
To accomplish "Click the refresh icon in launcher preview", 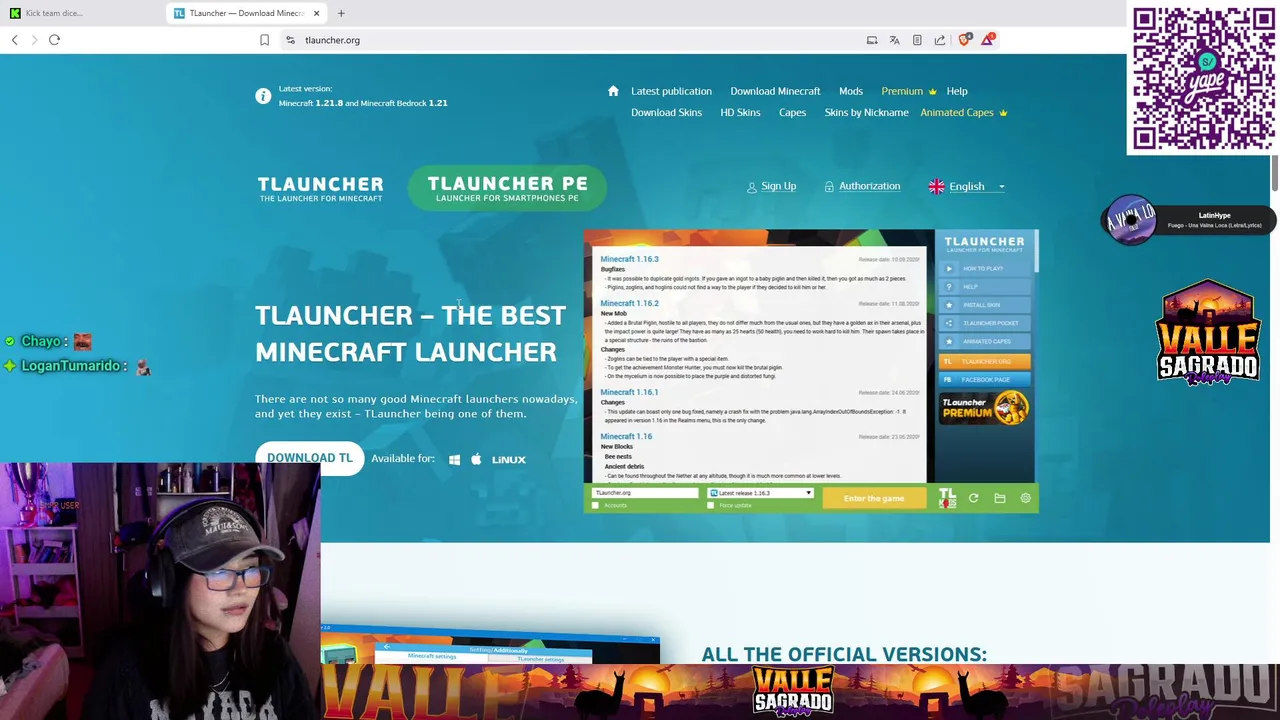I will (x=973, y=498).
